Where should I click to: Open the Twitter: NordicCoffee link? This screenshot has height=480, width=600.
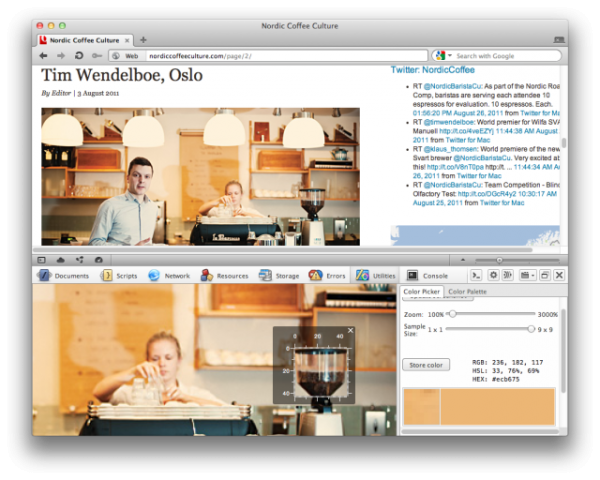click(434, 71)
